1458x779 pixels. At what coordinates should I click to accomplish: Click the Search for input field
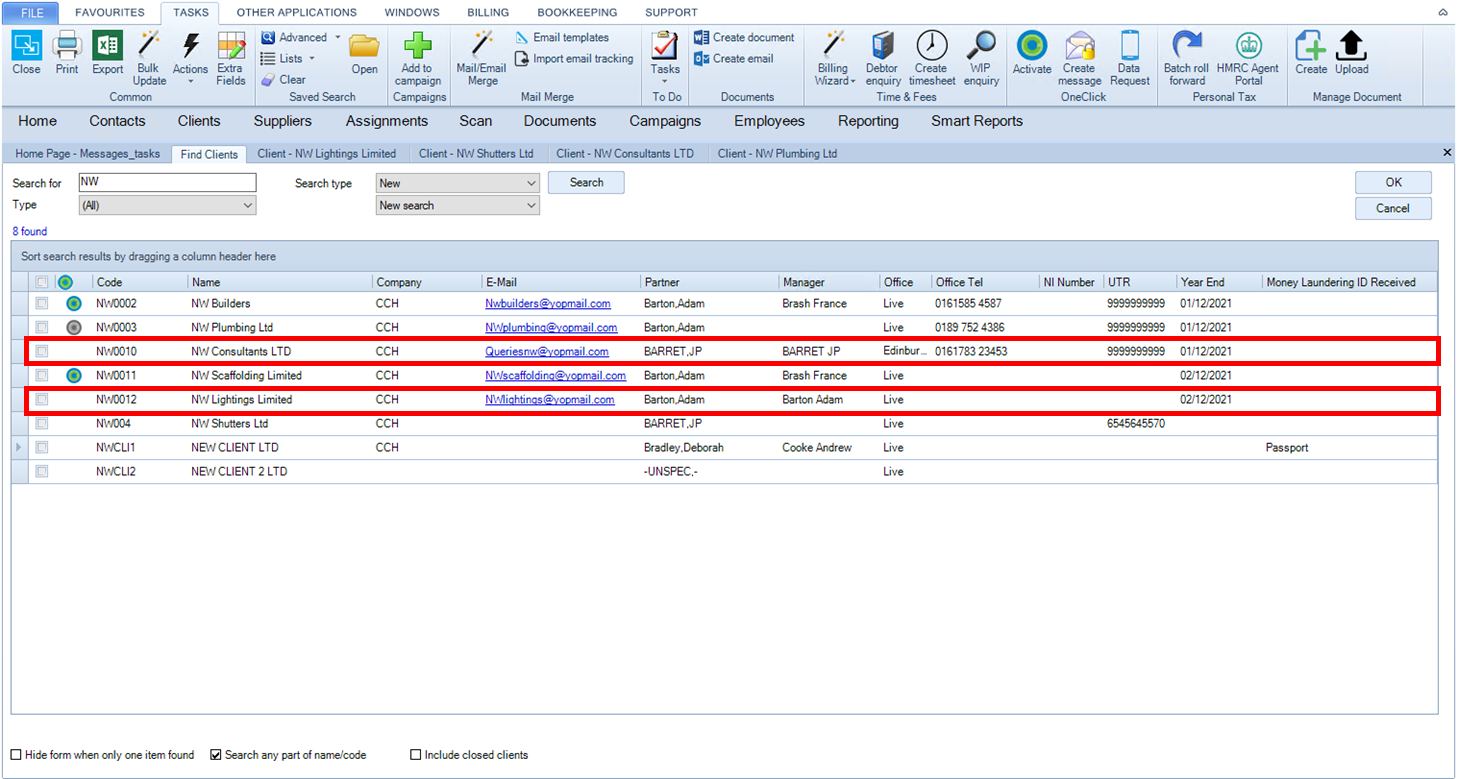click(167, 183)
